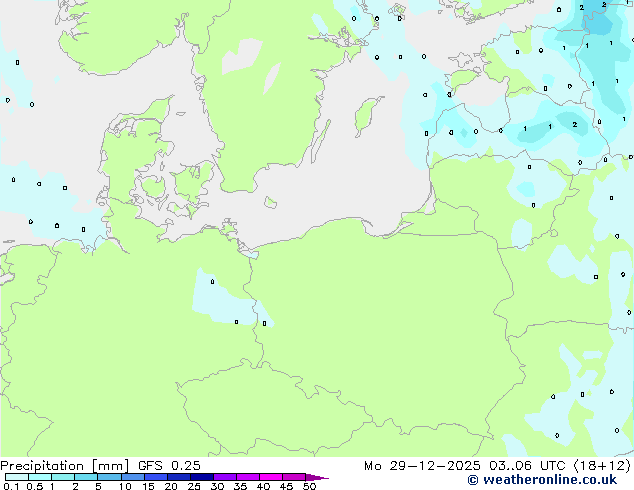Select the 5 to 10 mm legend swatch

click(109, 477)
